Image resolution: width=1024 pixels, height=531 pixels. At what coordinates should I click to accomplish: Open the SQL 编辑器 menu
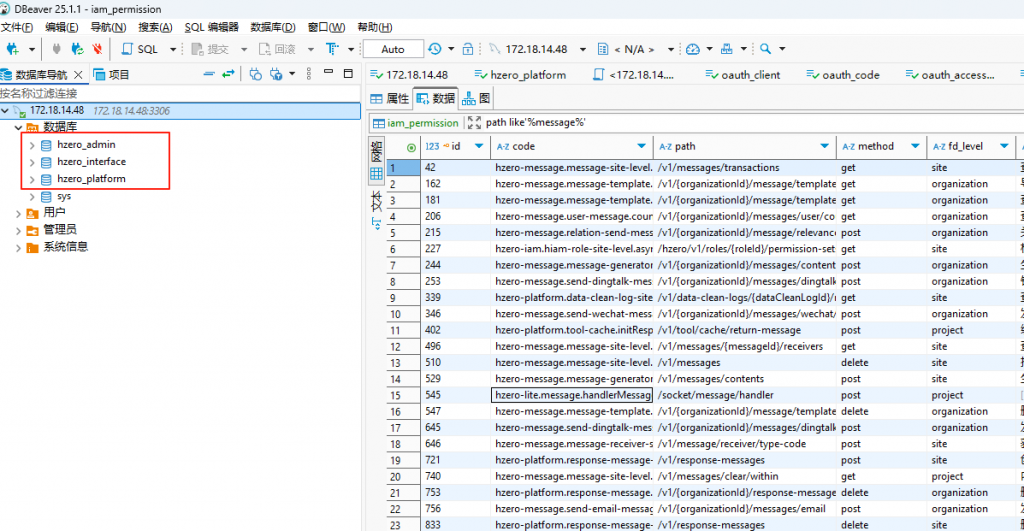[212, 27]
